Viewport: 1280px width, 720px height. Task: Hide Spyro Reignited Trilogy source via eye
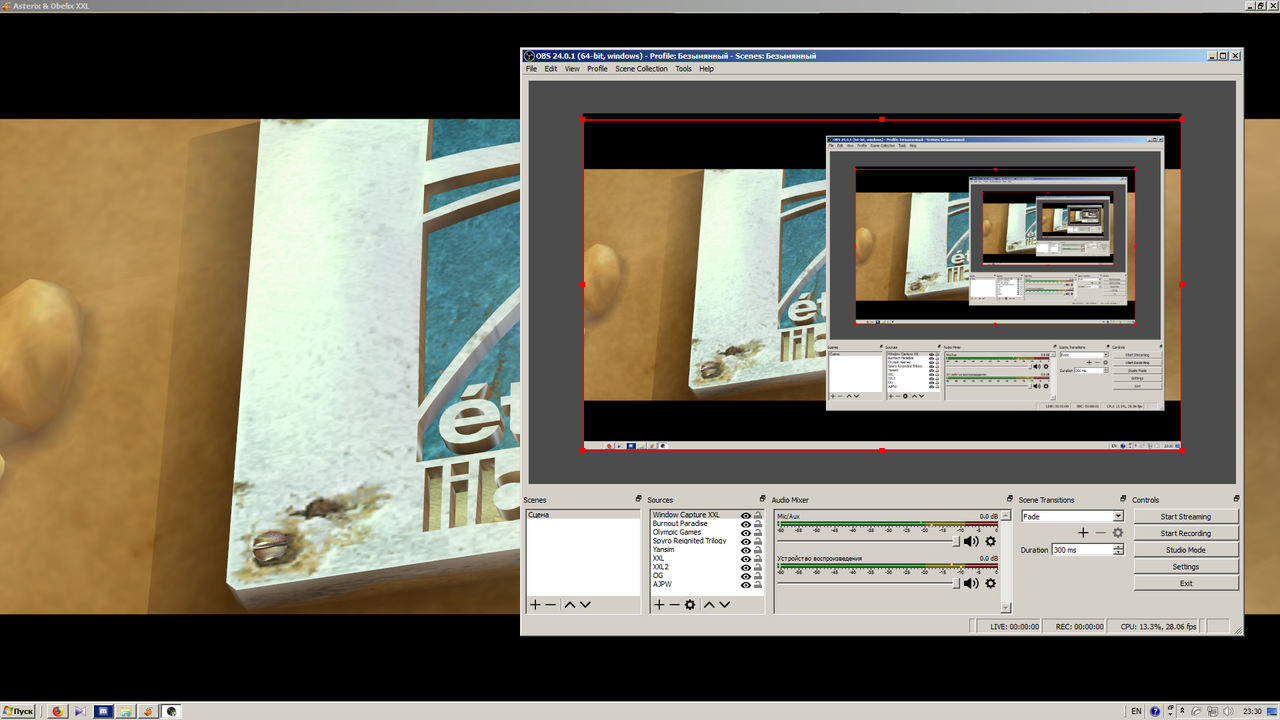tap(746, 541)
